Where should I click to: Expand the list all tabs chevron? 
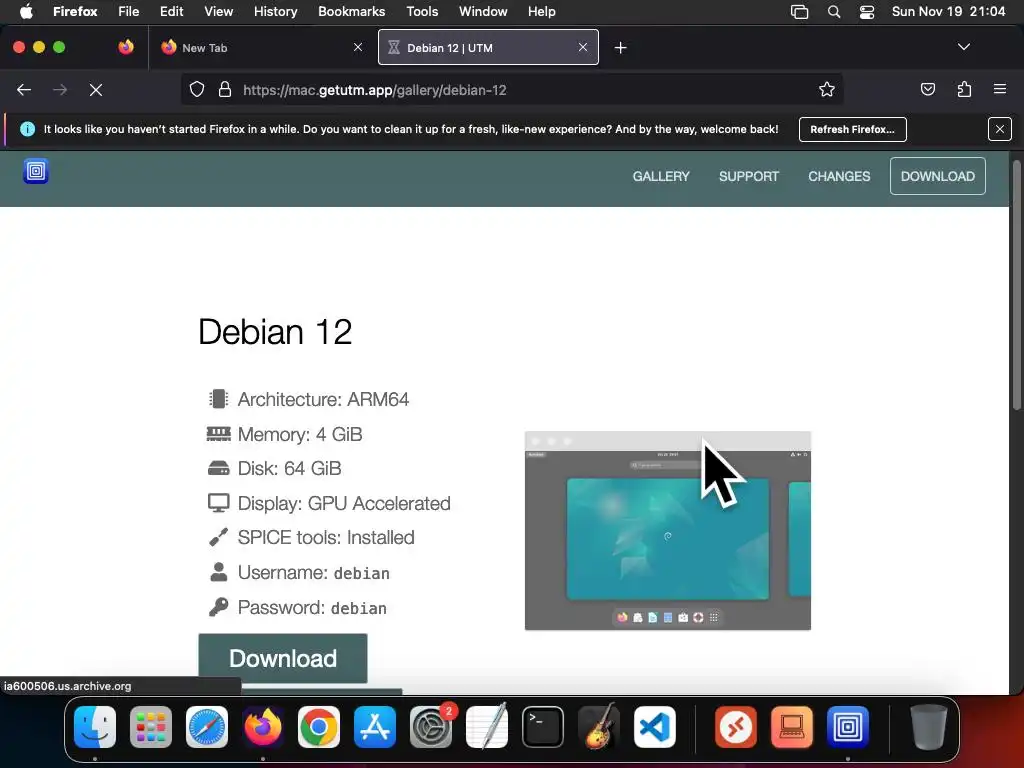(x=963, y=47)
